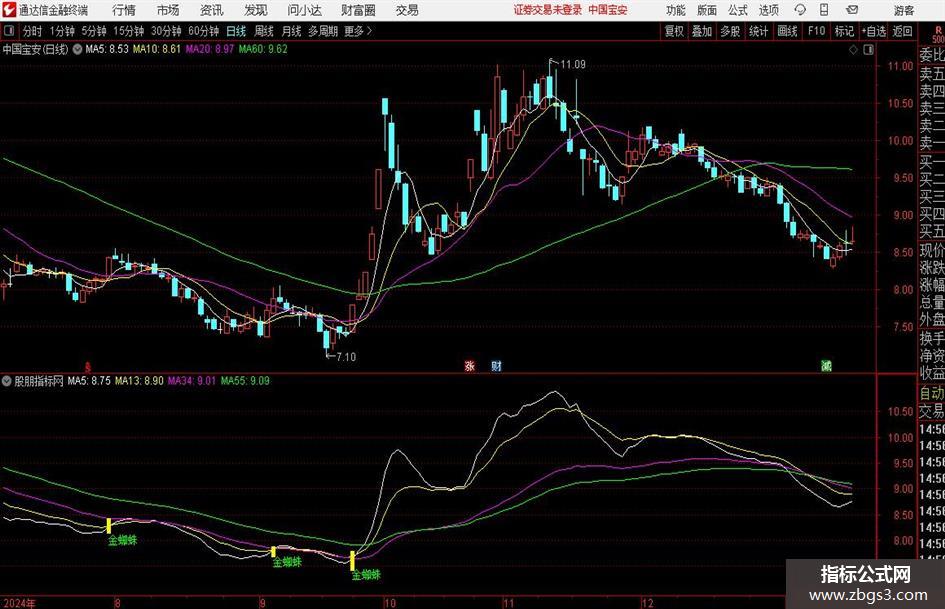
Task: Open the 市场 menu
Action: click(x=168, y=10)
